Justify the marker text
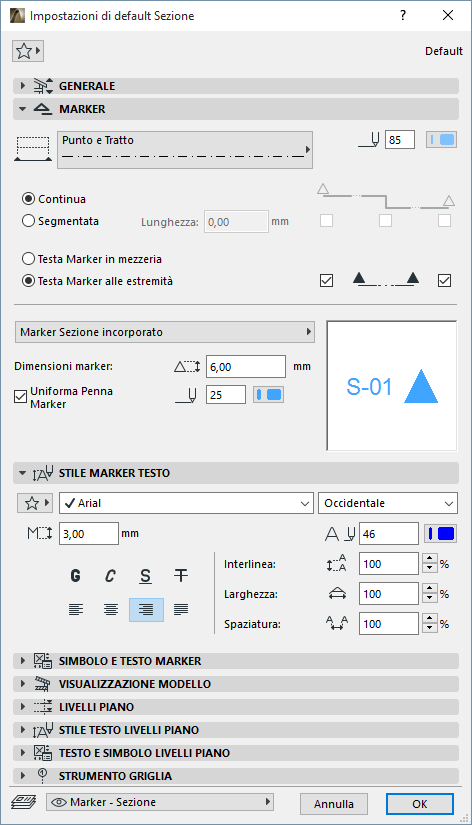The height and width of the screenshot is (825, 472). (181, 610)
